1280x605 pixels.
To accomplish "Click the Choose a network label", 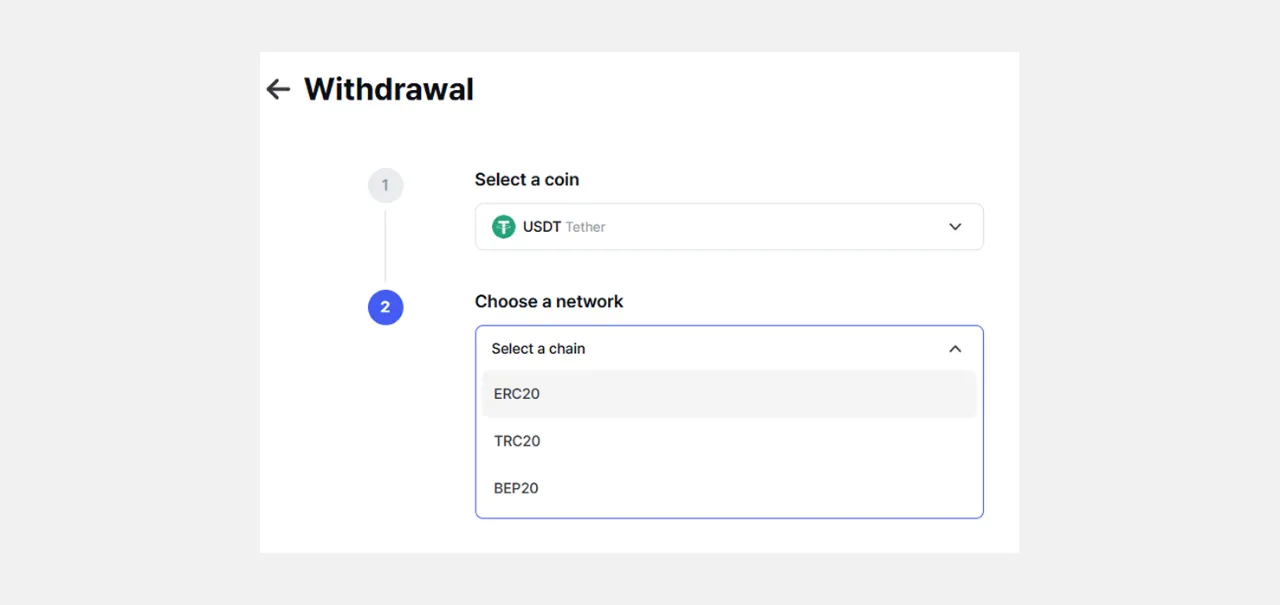I will pyautogui.click(x=549, y=302).
